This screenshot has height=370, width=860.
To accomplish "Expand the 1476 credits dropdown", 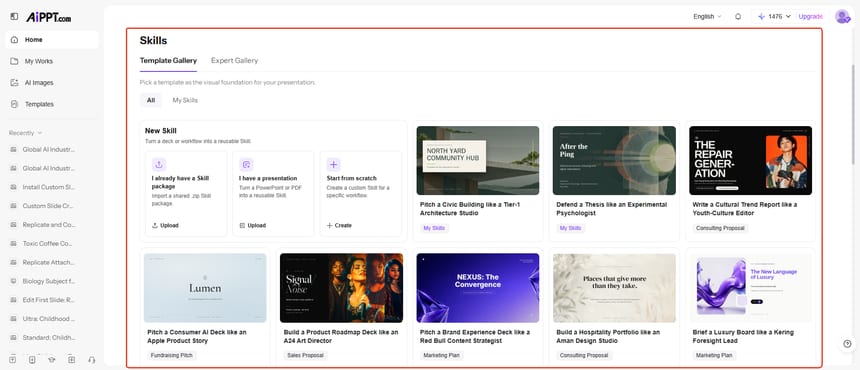I will pyautogui.click(x=775, y=16).
